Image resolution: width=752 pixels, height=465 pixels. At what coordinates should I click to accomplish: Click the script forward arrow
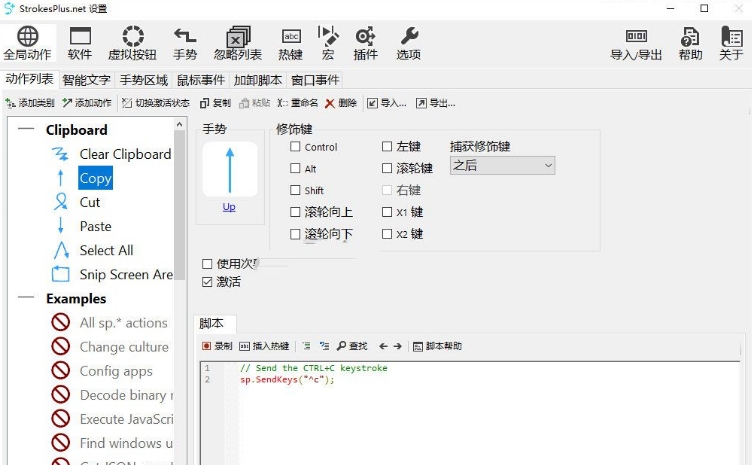pos(398,346)
